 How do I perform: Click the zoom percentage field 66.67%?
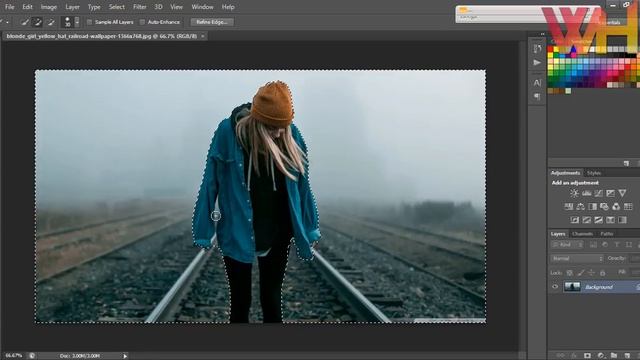(13, 356)
